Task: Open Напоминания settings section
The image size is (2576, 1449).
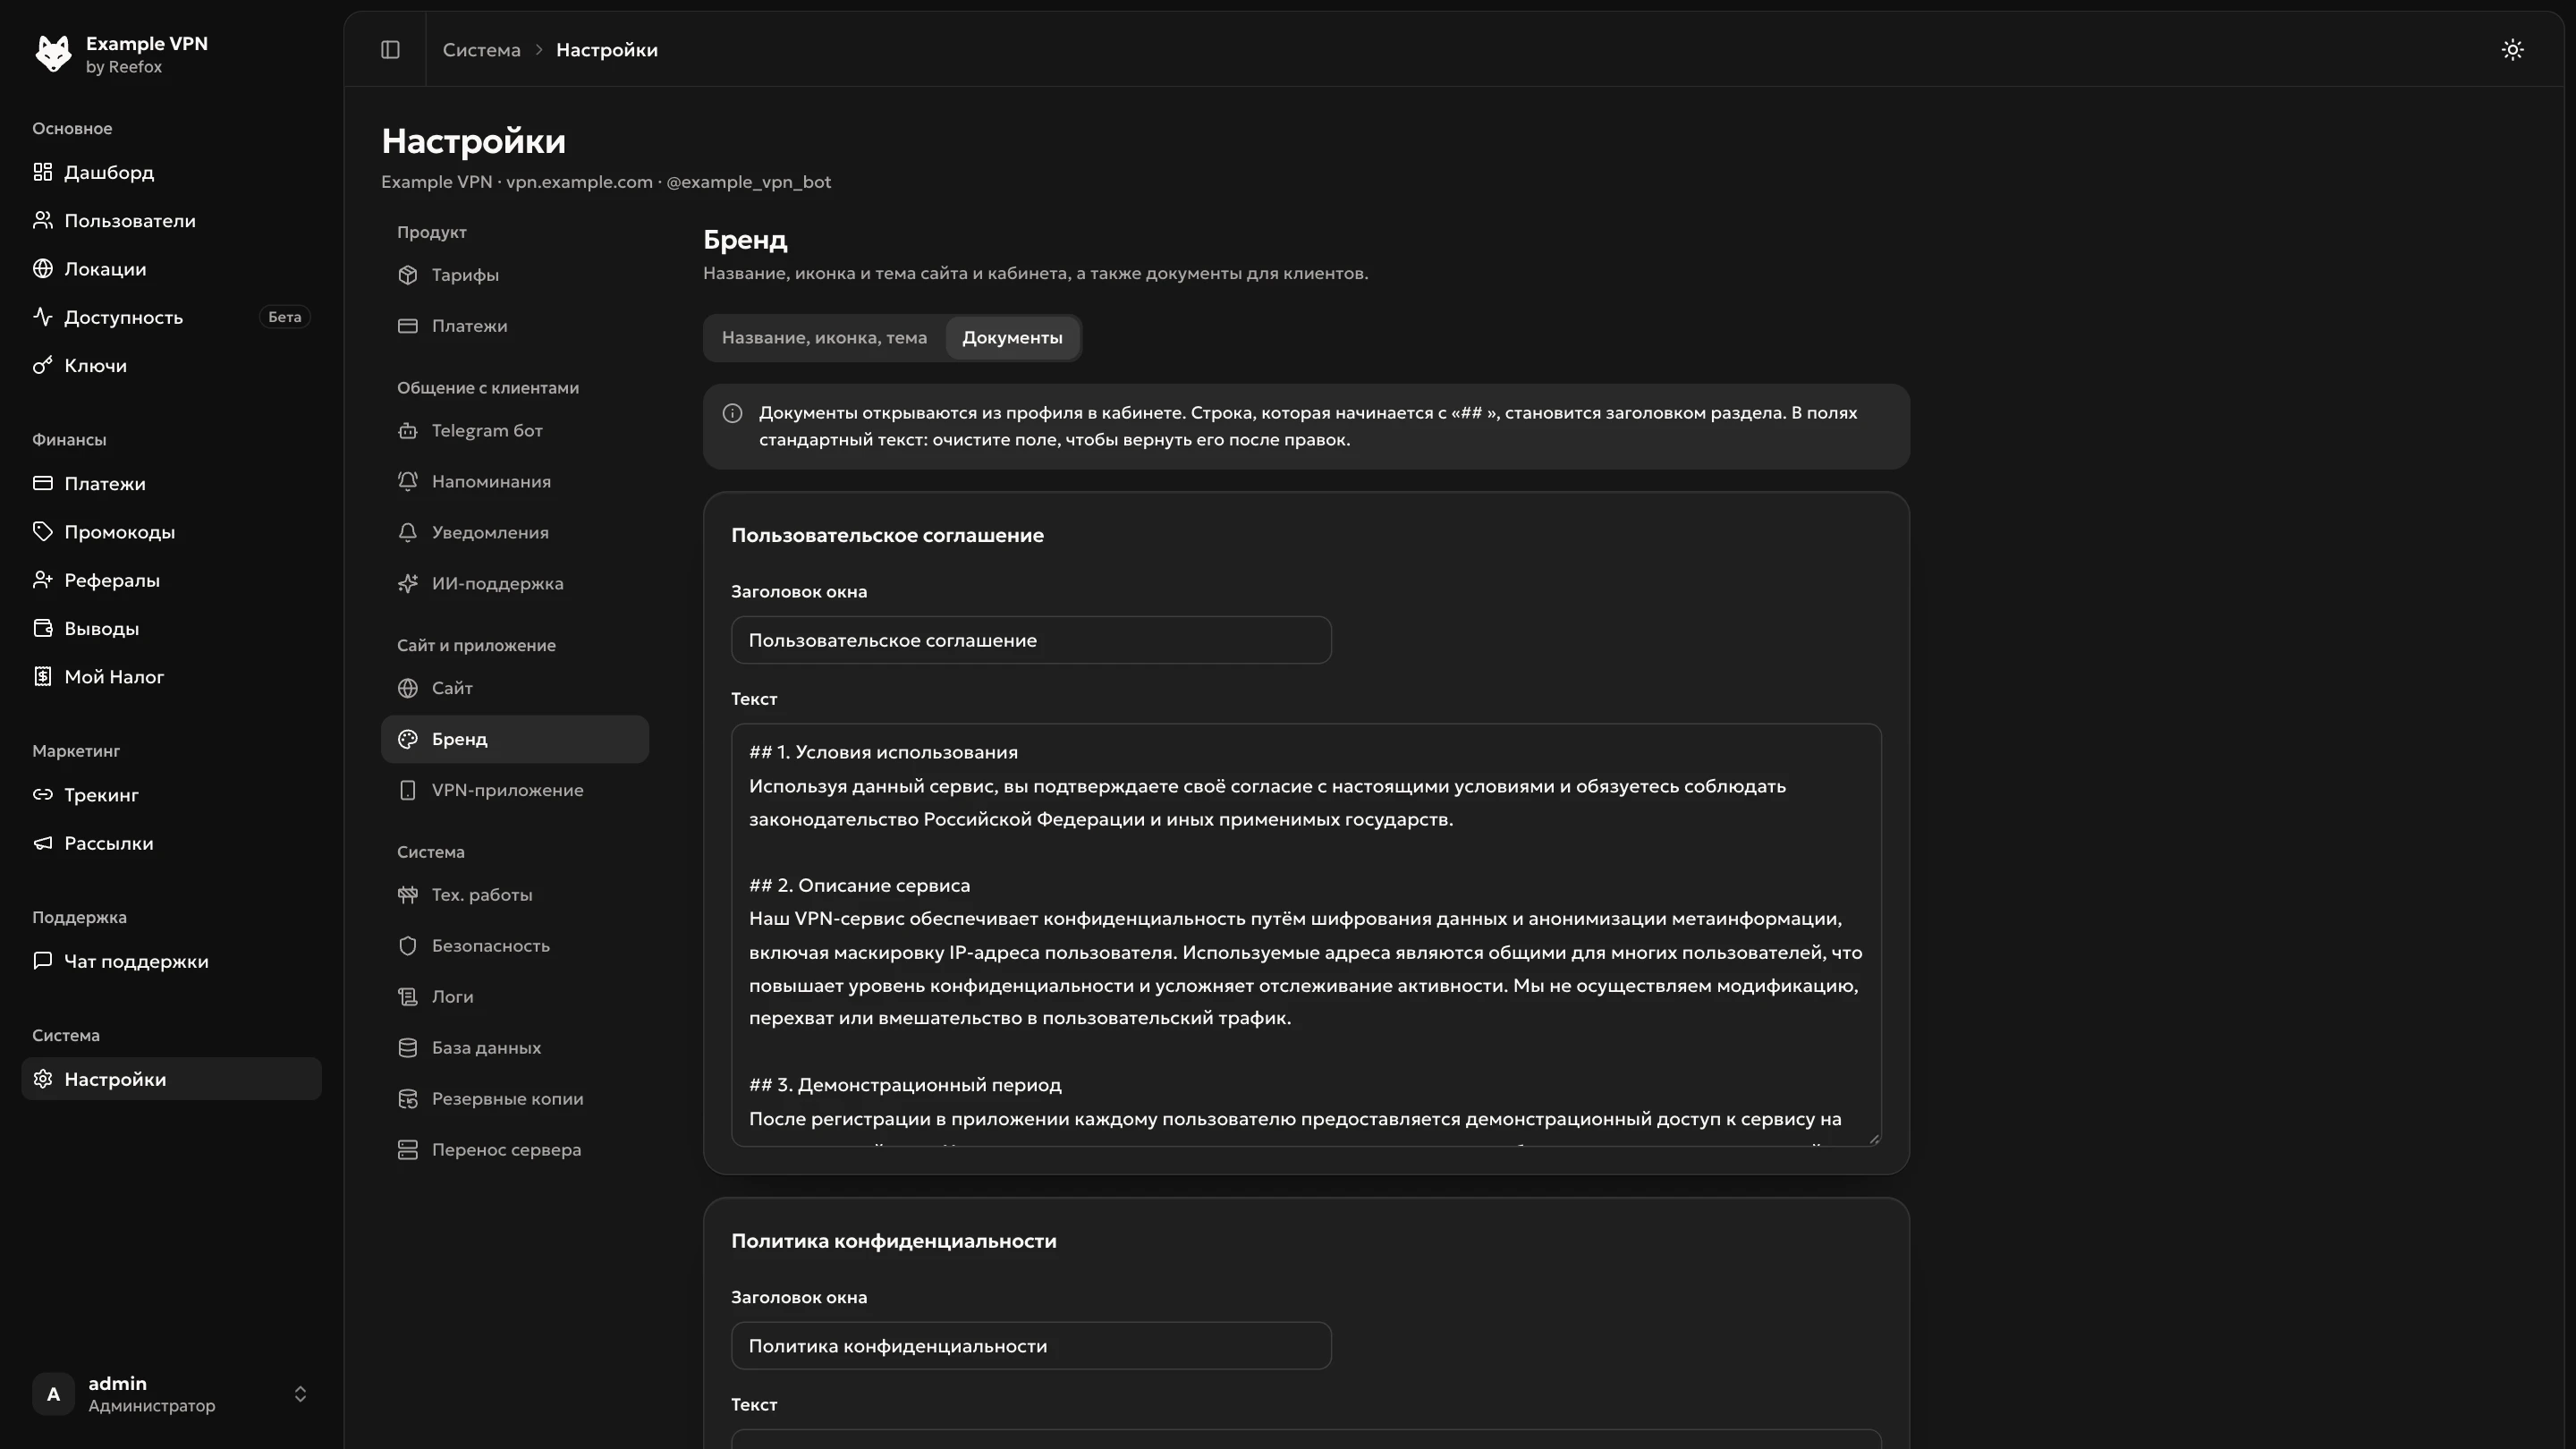Action: tap(514, 482)
